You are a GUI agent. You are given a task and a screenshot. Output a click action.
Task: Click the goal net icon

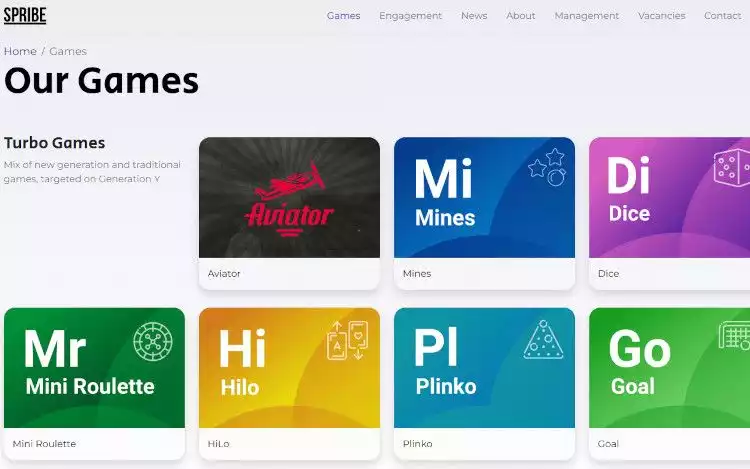click(x=735, y=335)
